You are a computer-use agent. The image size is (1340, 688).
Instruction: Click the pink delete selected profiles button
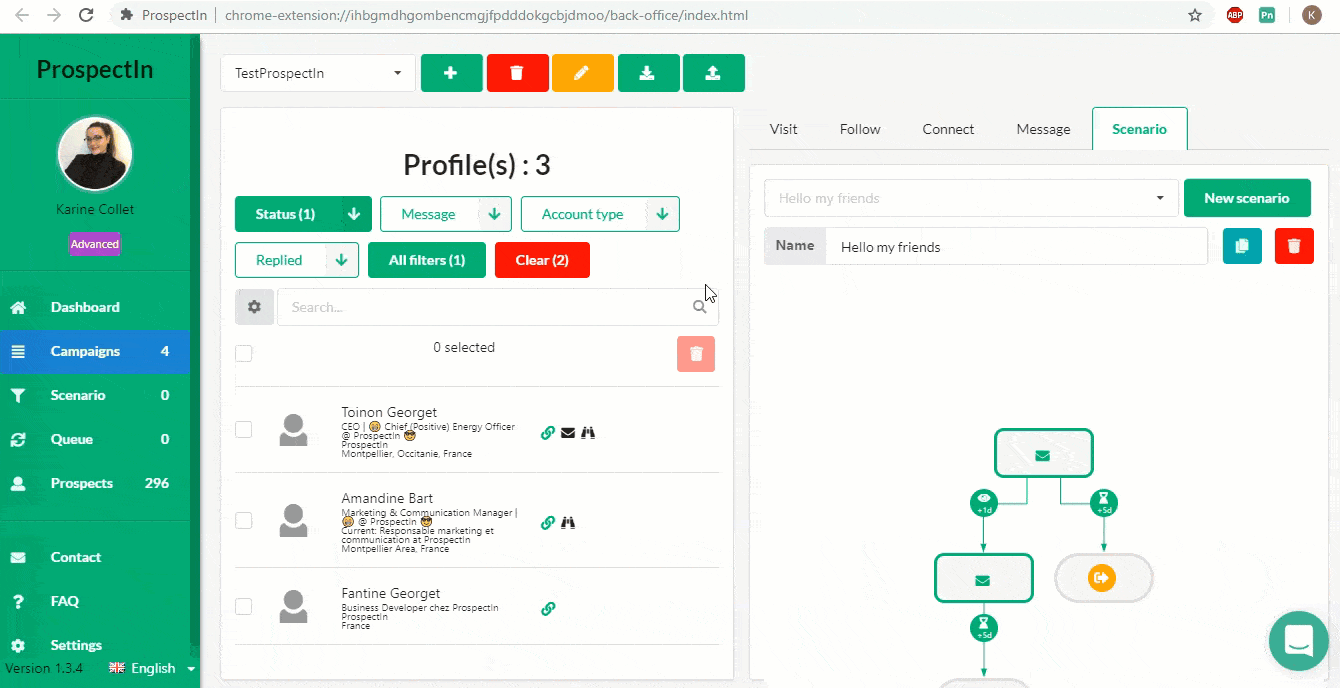696,354
